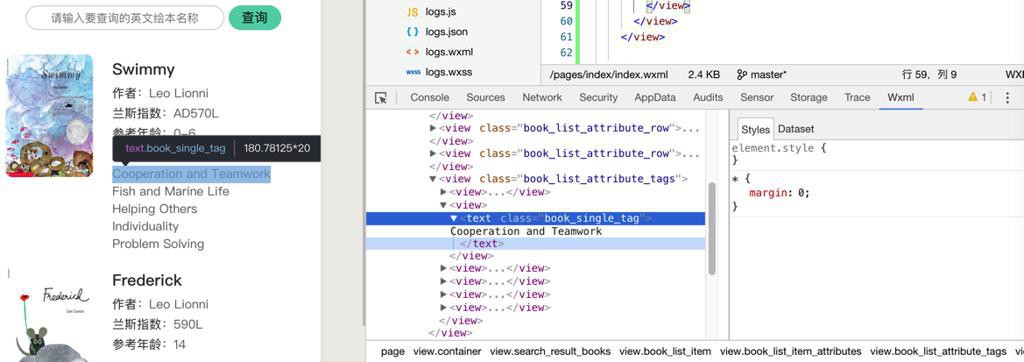Click the Fish and Marine Life tag
Image resolution: width=1024 pixels, height=362 pixels.
[170, 191]
